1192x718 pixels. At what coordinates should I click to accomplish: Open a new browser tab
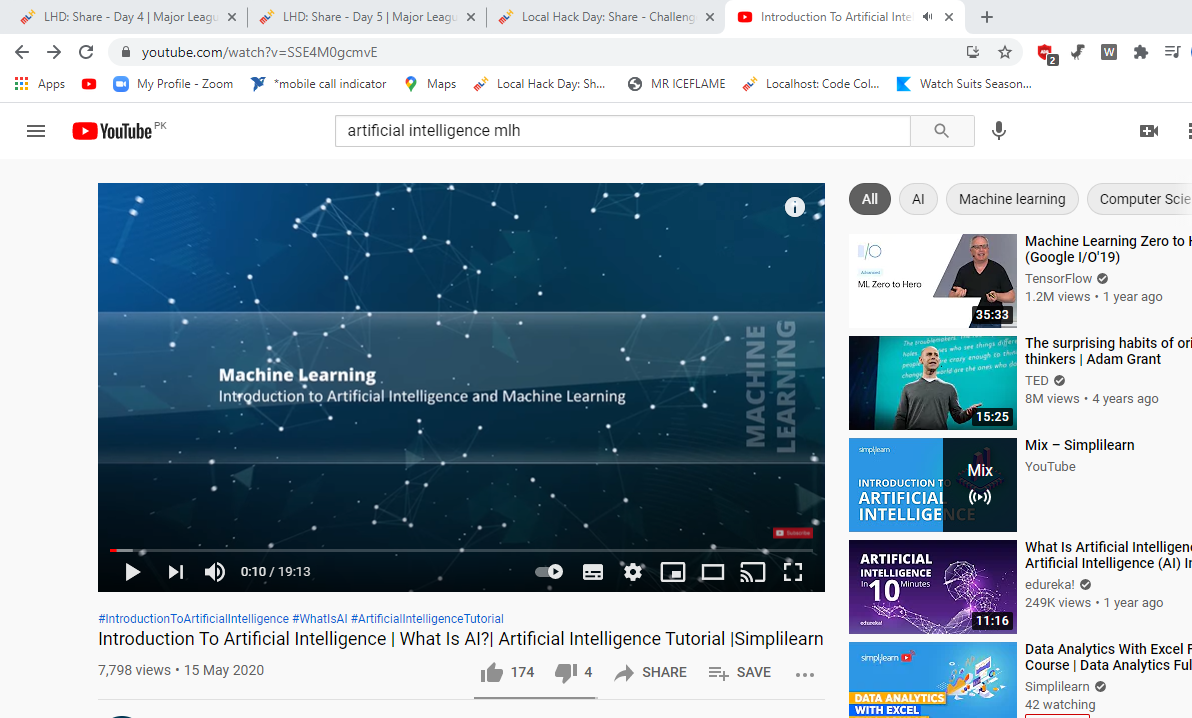click(987, 17)
